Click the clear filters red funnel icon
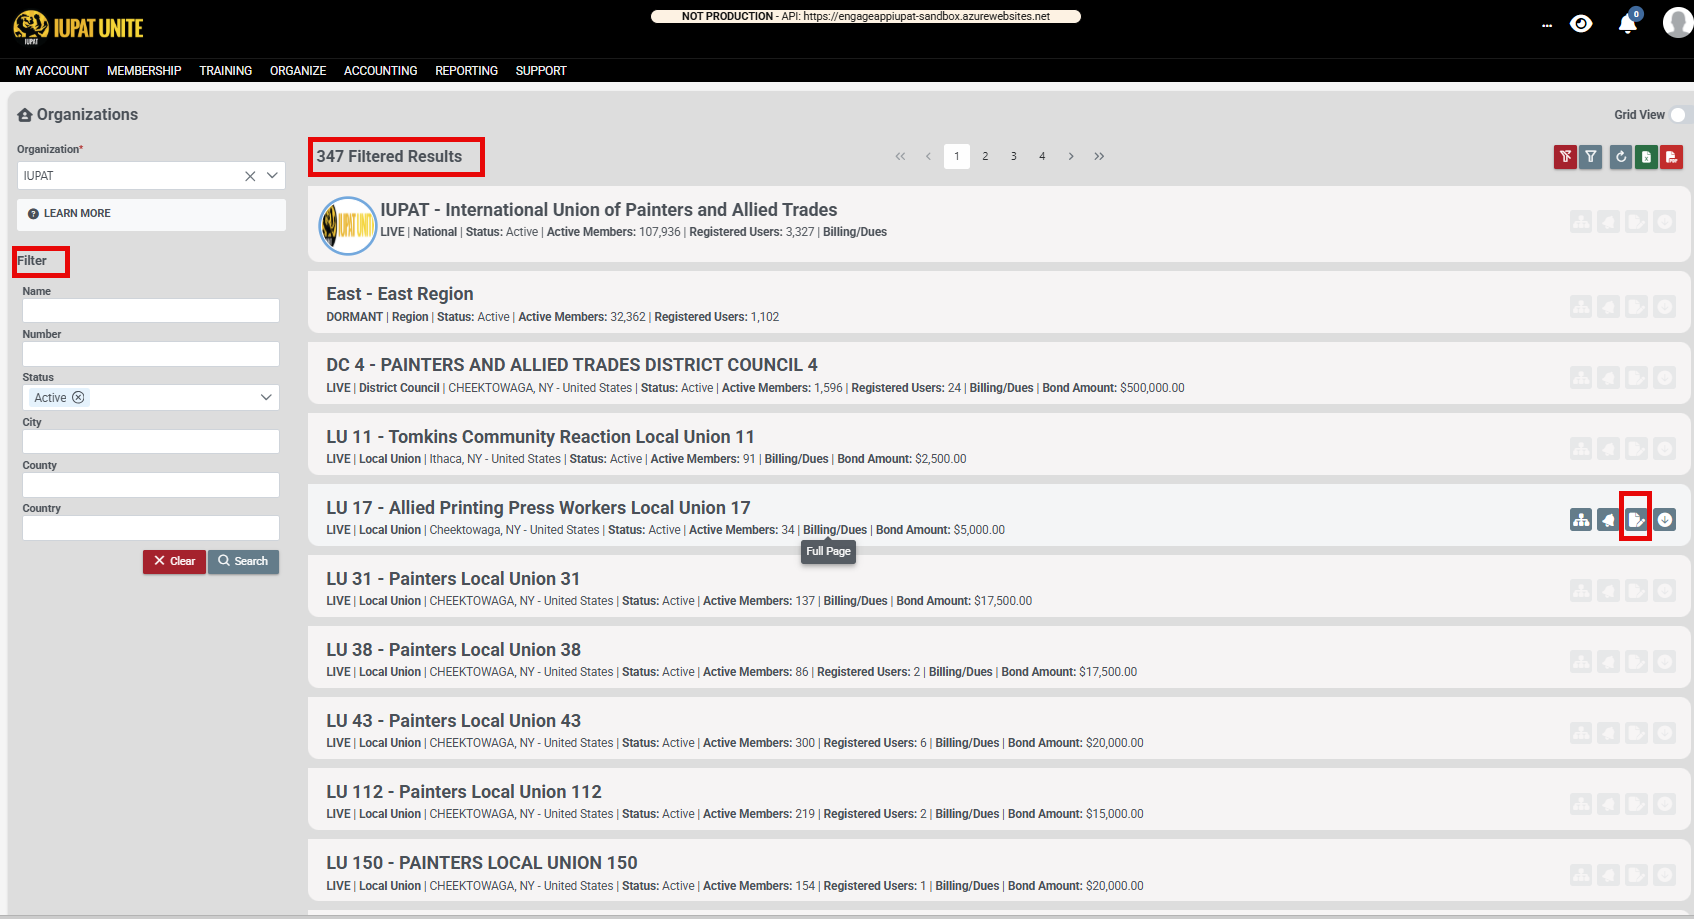Image resolution: width=1694 pixels, height=919 pixels. coord(1565,157)
